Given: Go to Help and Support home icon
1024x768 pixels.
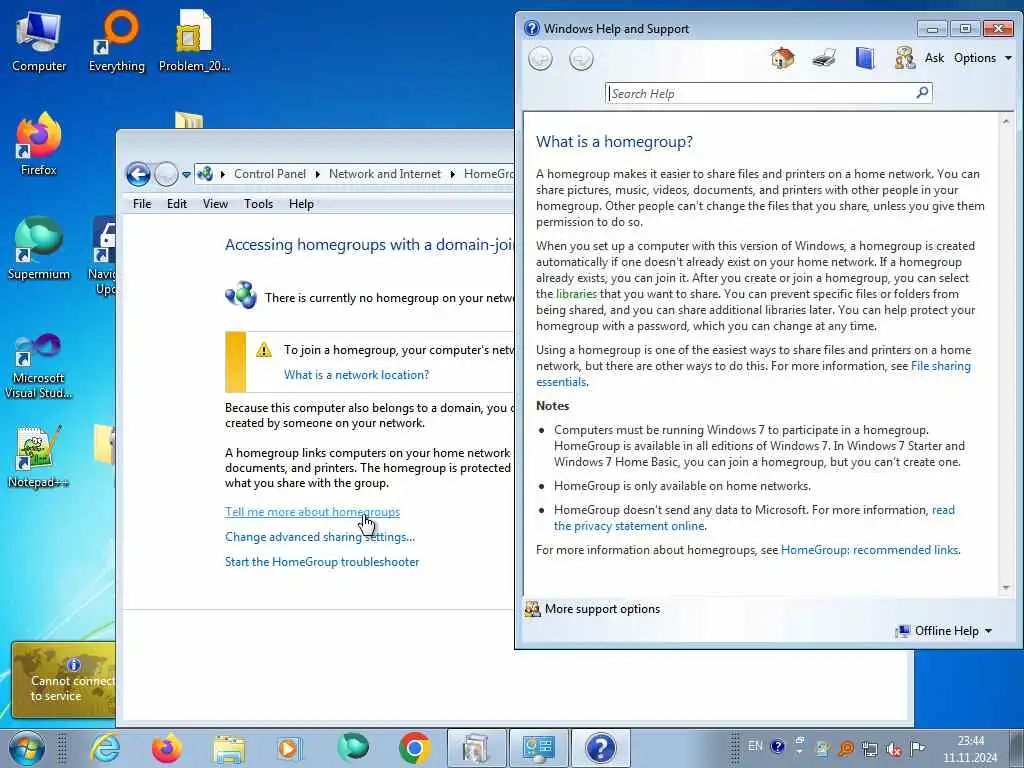Looking at the screenshot, I should click(x=782, y=58).
